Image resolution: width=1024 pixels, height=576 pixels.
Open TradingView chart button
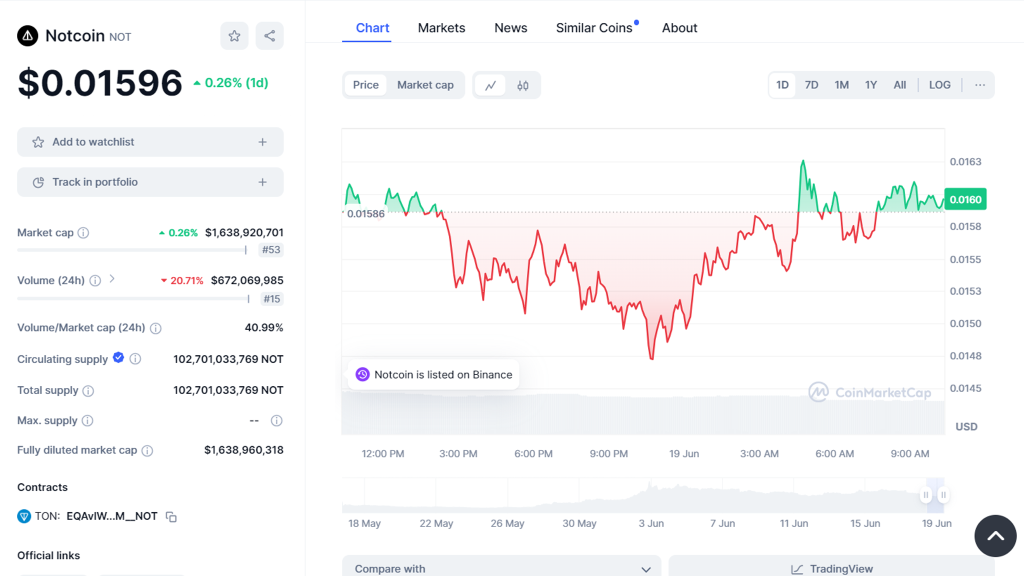(831, 568)
